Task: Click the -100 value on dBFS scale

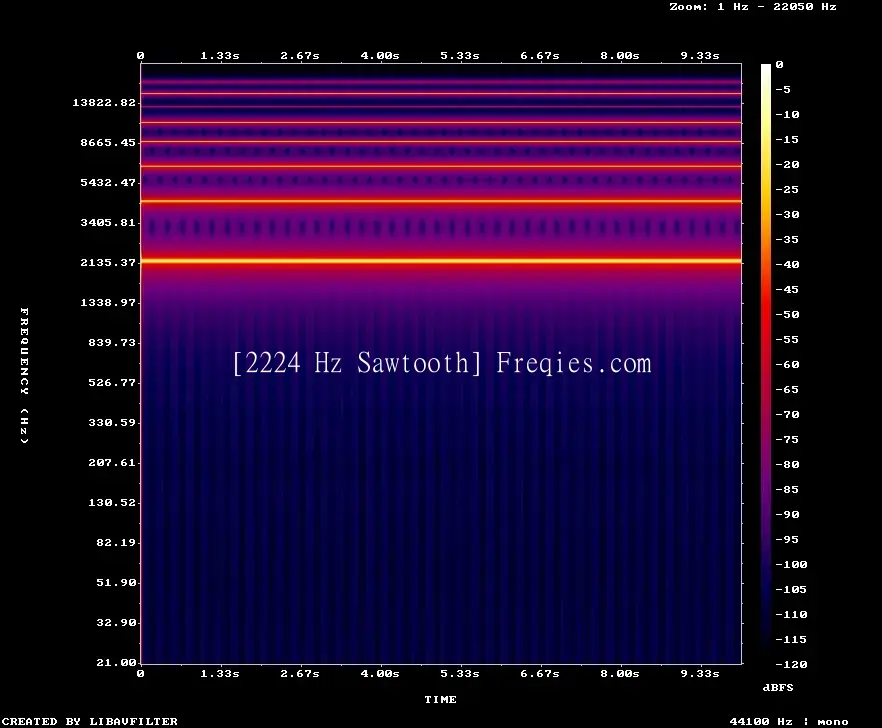Action: point(791,564)
